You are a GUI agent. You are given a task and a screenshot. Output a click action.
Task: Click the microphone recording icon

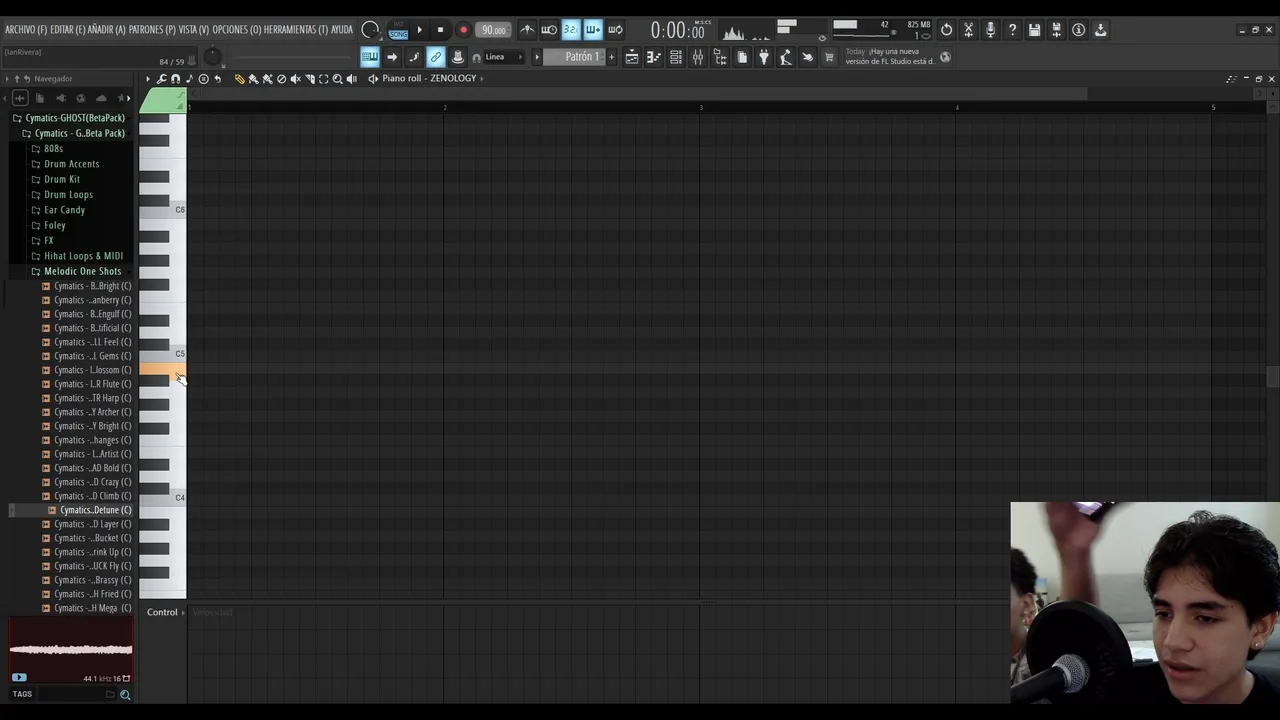tap(990, 30)
